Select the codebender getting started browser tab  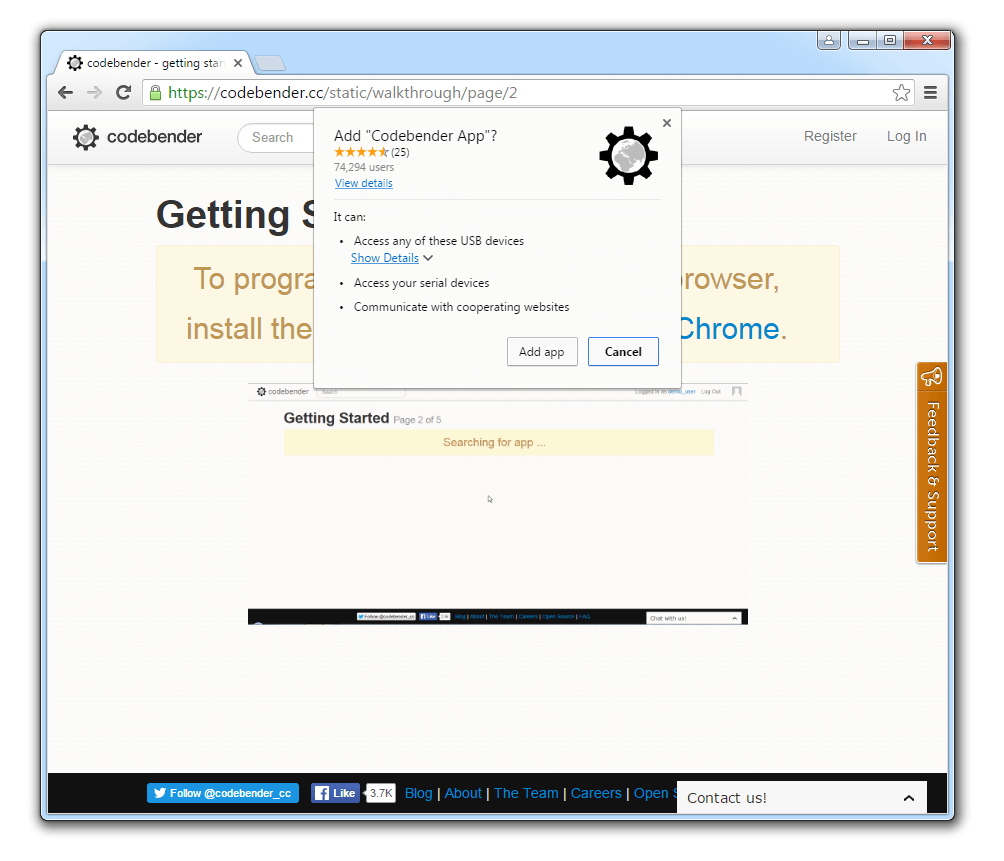coord(150,62)
